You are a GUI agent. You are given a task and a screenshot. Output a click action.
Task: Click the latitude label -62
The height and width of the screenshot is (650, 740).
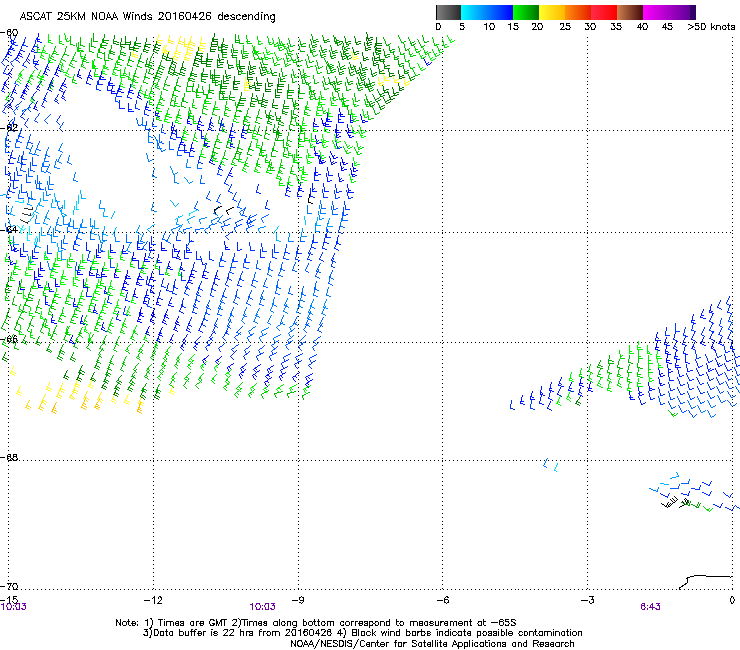tap(9, 127)
